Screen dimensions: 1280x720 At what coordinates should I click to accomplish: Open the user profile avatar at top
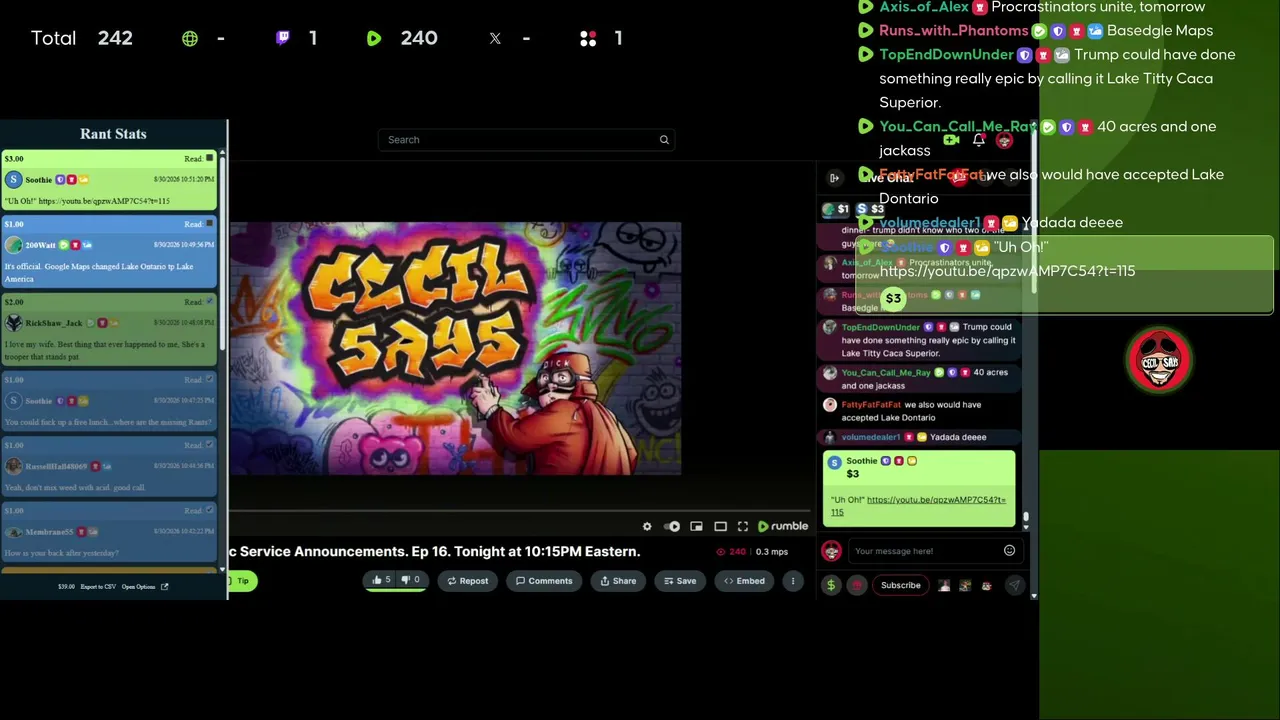pos(1004,140)
